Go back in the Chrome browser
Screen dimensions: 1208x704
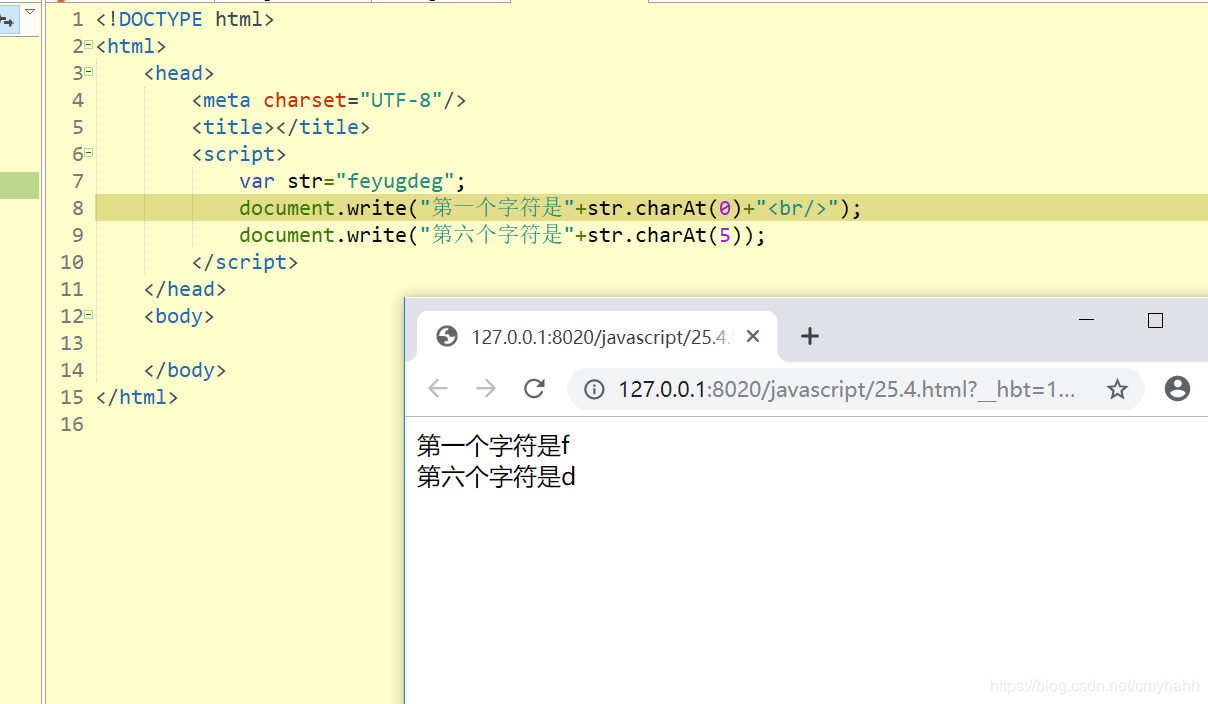(438, 389)
